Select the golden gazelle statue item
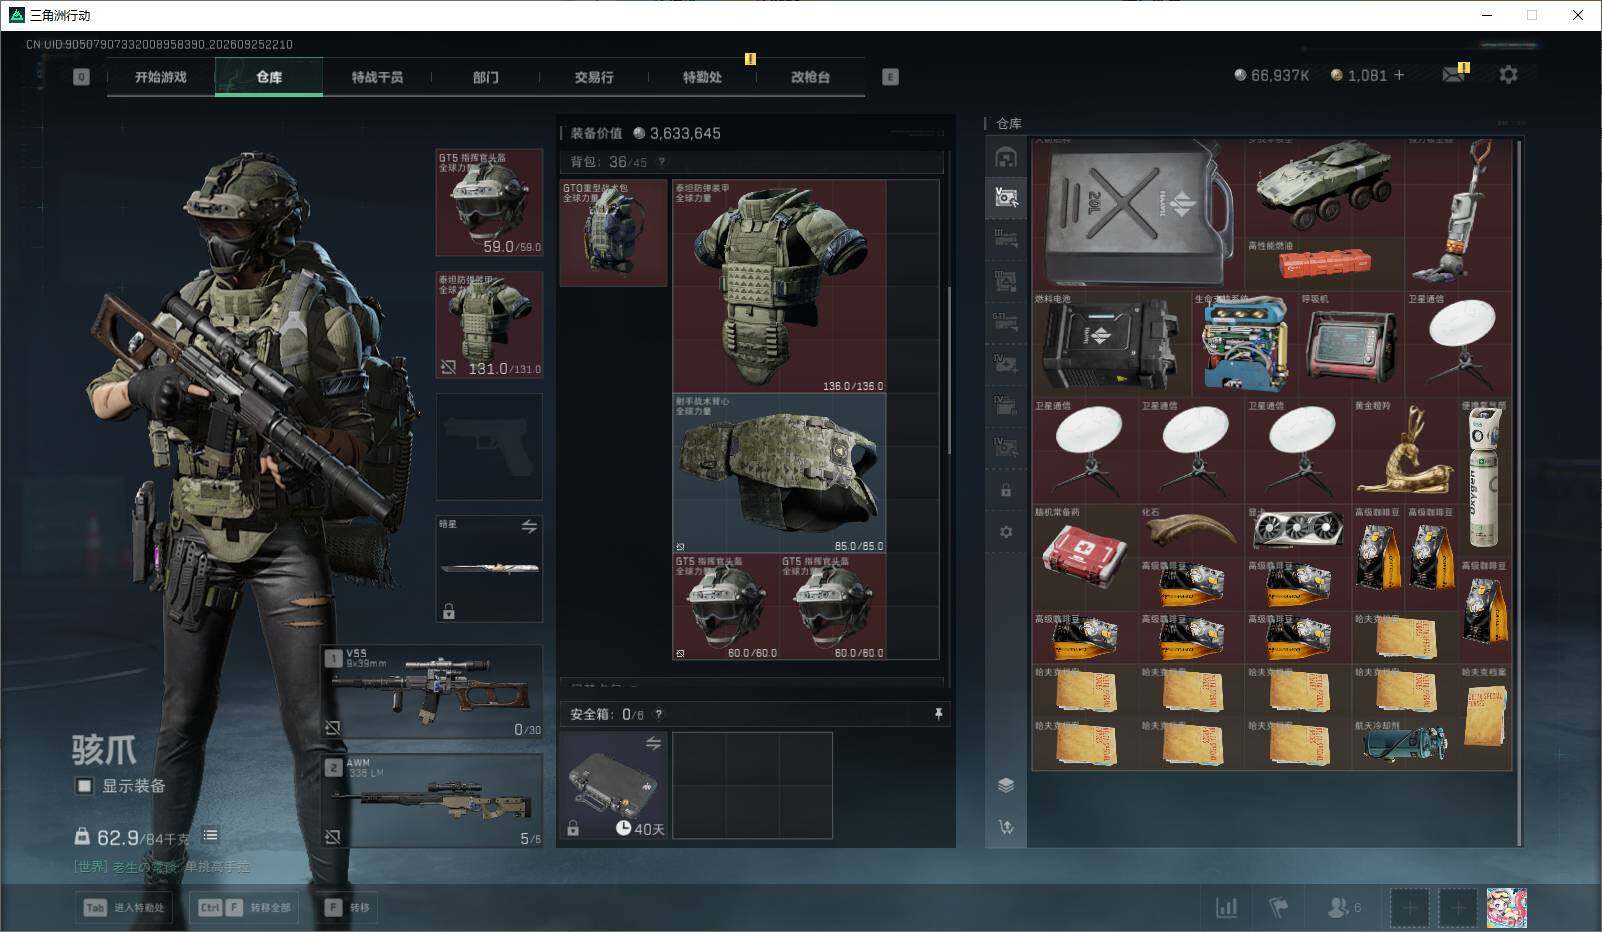1602x932 pixels. click(x=1404, y=450)
